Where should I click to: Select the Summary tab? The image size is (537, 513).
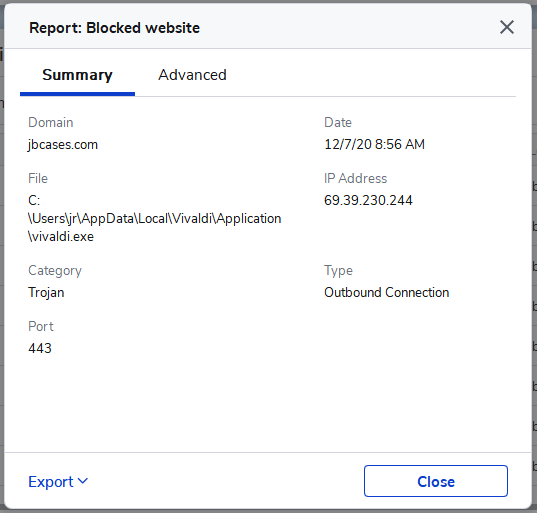(x=77, y=75)
